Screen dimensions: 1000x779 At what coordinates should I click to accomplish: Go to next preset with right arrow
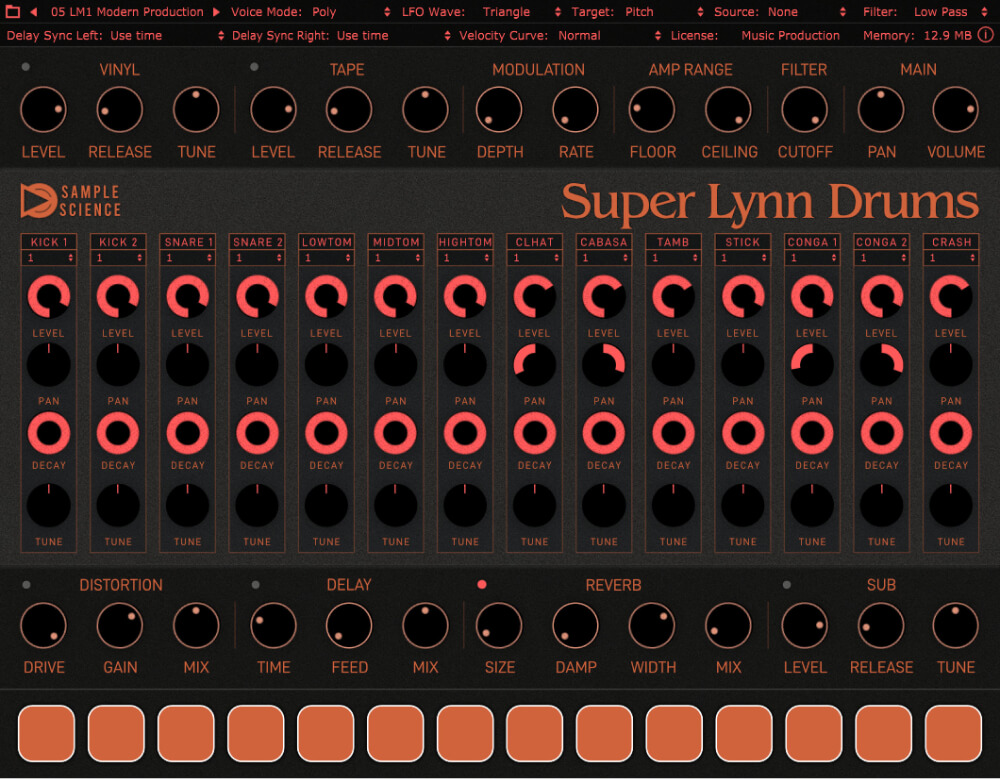216,11
